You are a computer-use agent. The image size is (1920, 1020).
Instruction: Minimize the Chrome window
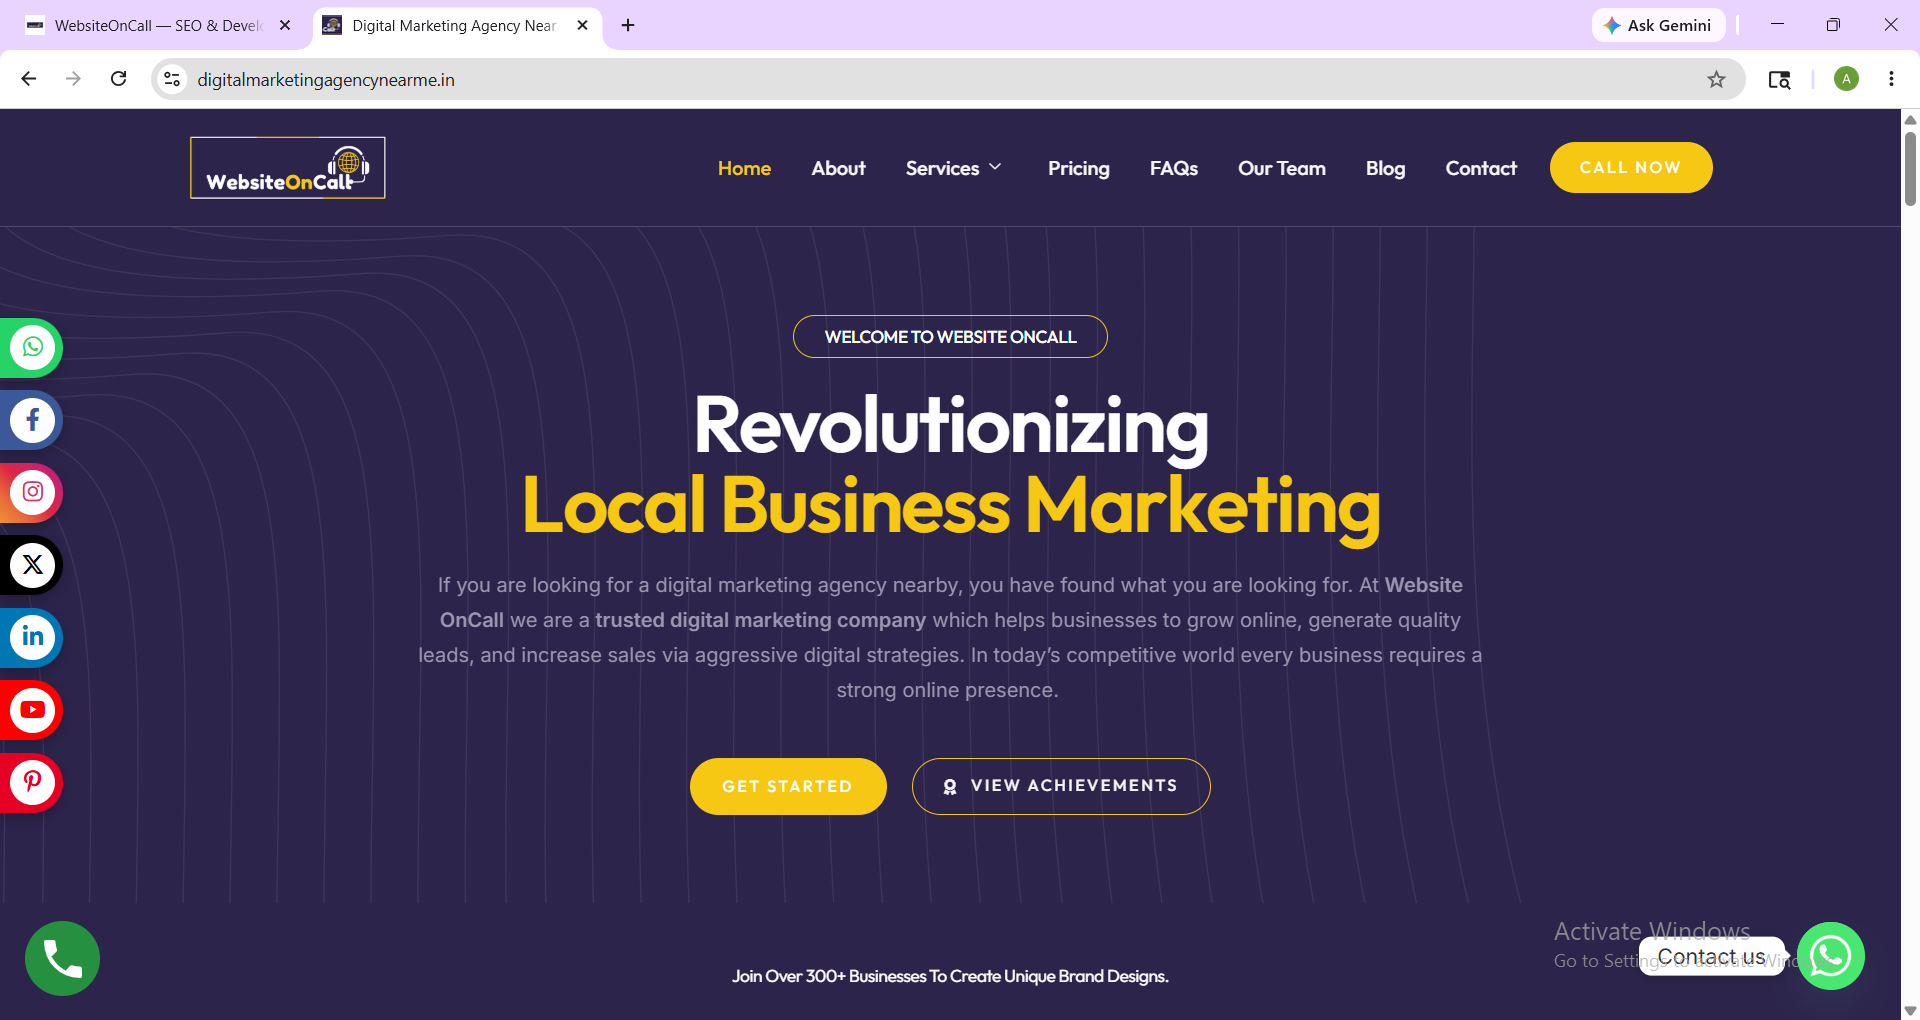pos(1777,25)
